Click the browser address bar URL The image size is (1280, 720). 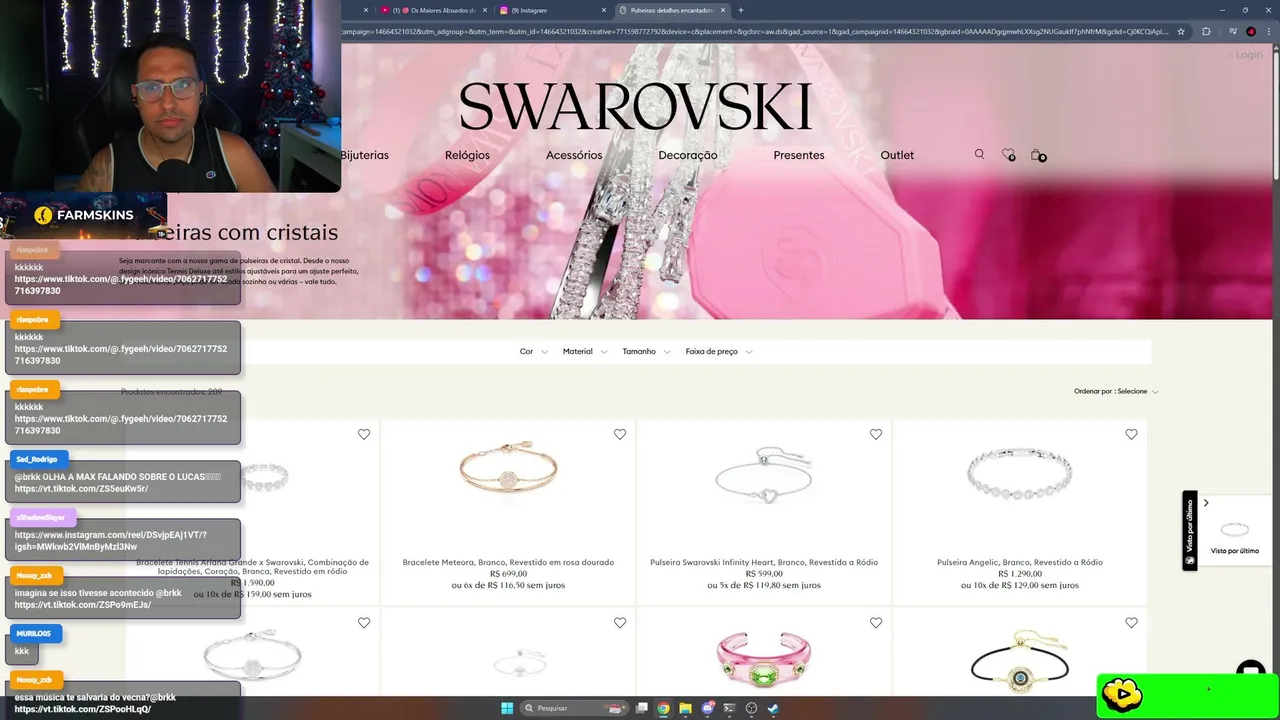pyautogui.click(x=755, y=31)
